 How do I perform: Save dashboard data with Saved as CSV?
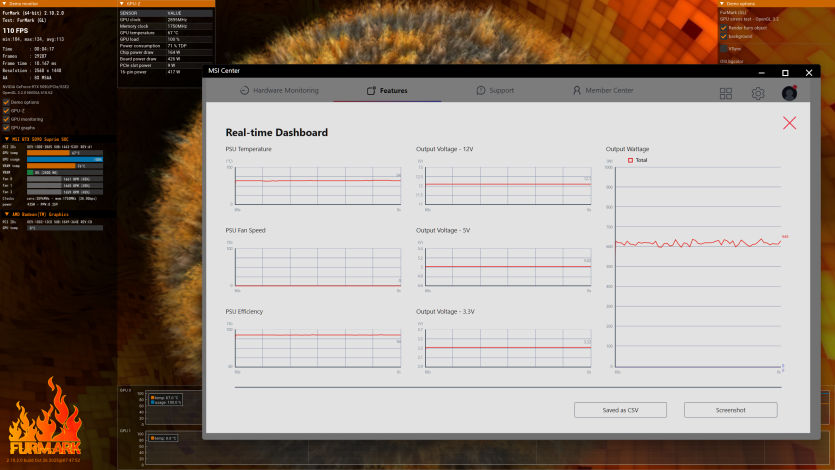pos(620,410)
